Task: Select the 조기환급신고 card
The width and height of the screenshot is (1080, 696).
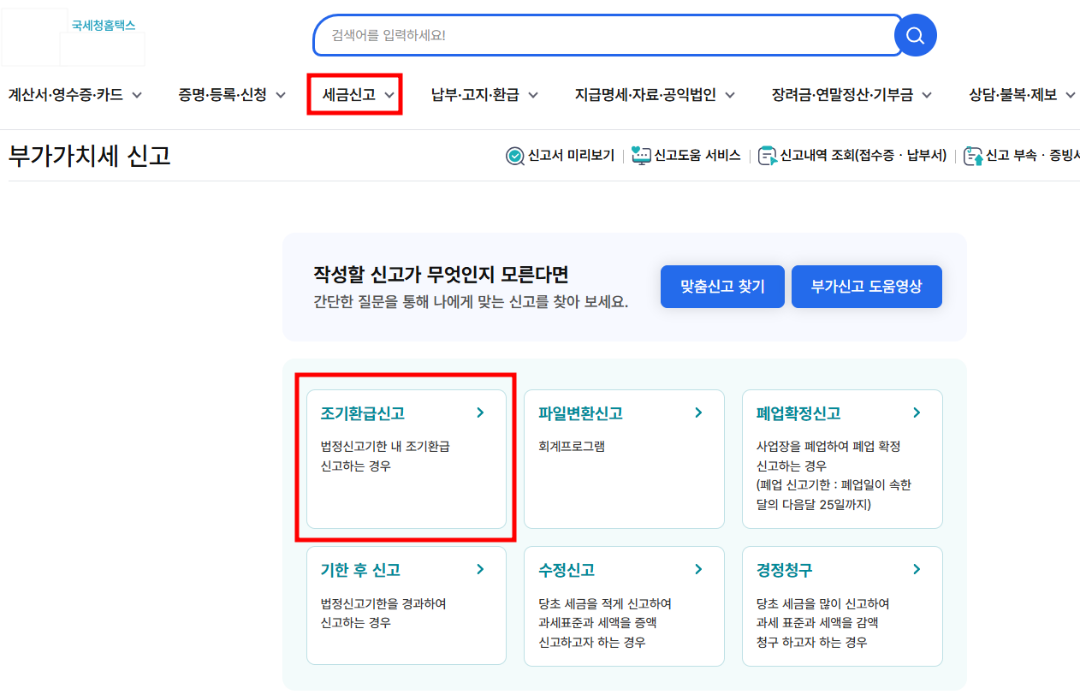Action: (406, 458)
